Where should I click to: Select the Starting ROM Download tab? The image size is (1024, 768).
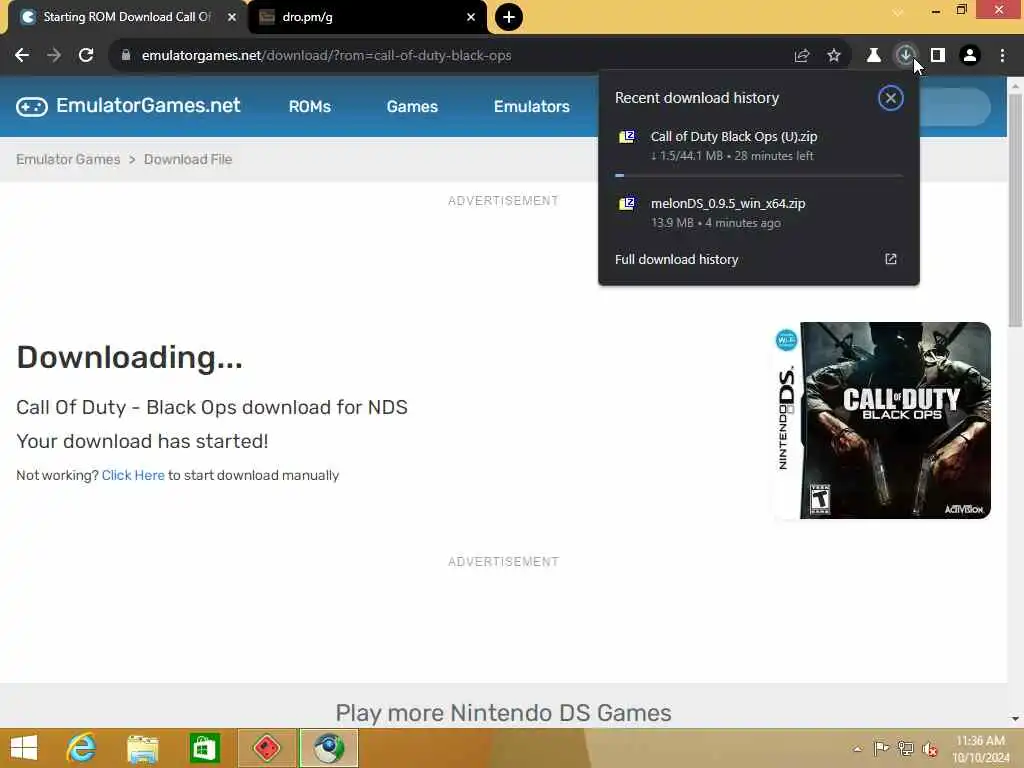127,17
